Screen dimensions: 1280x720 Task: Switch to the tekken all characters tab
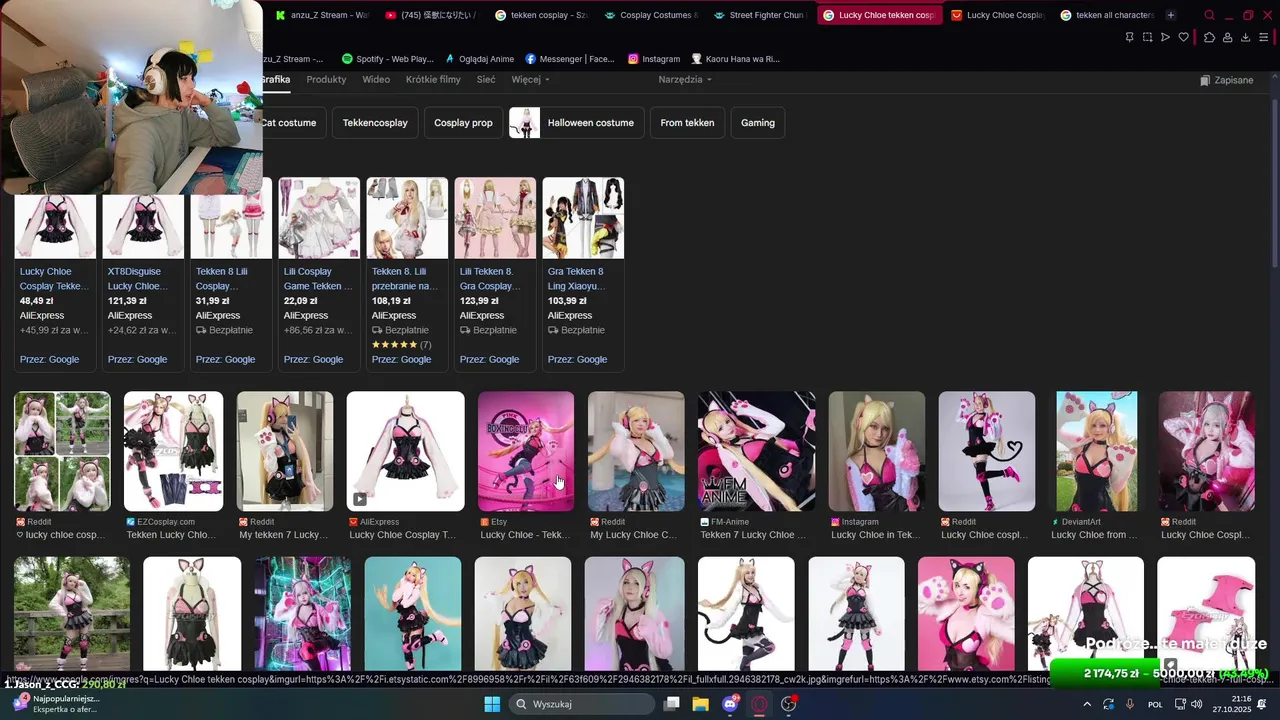1106,15
